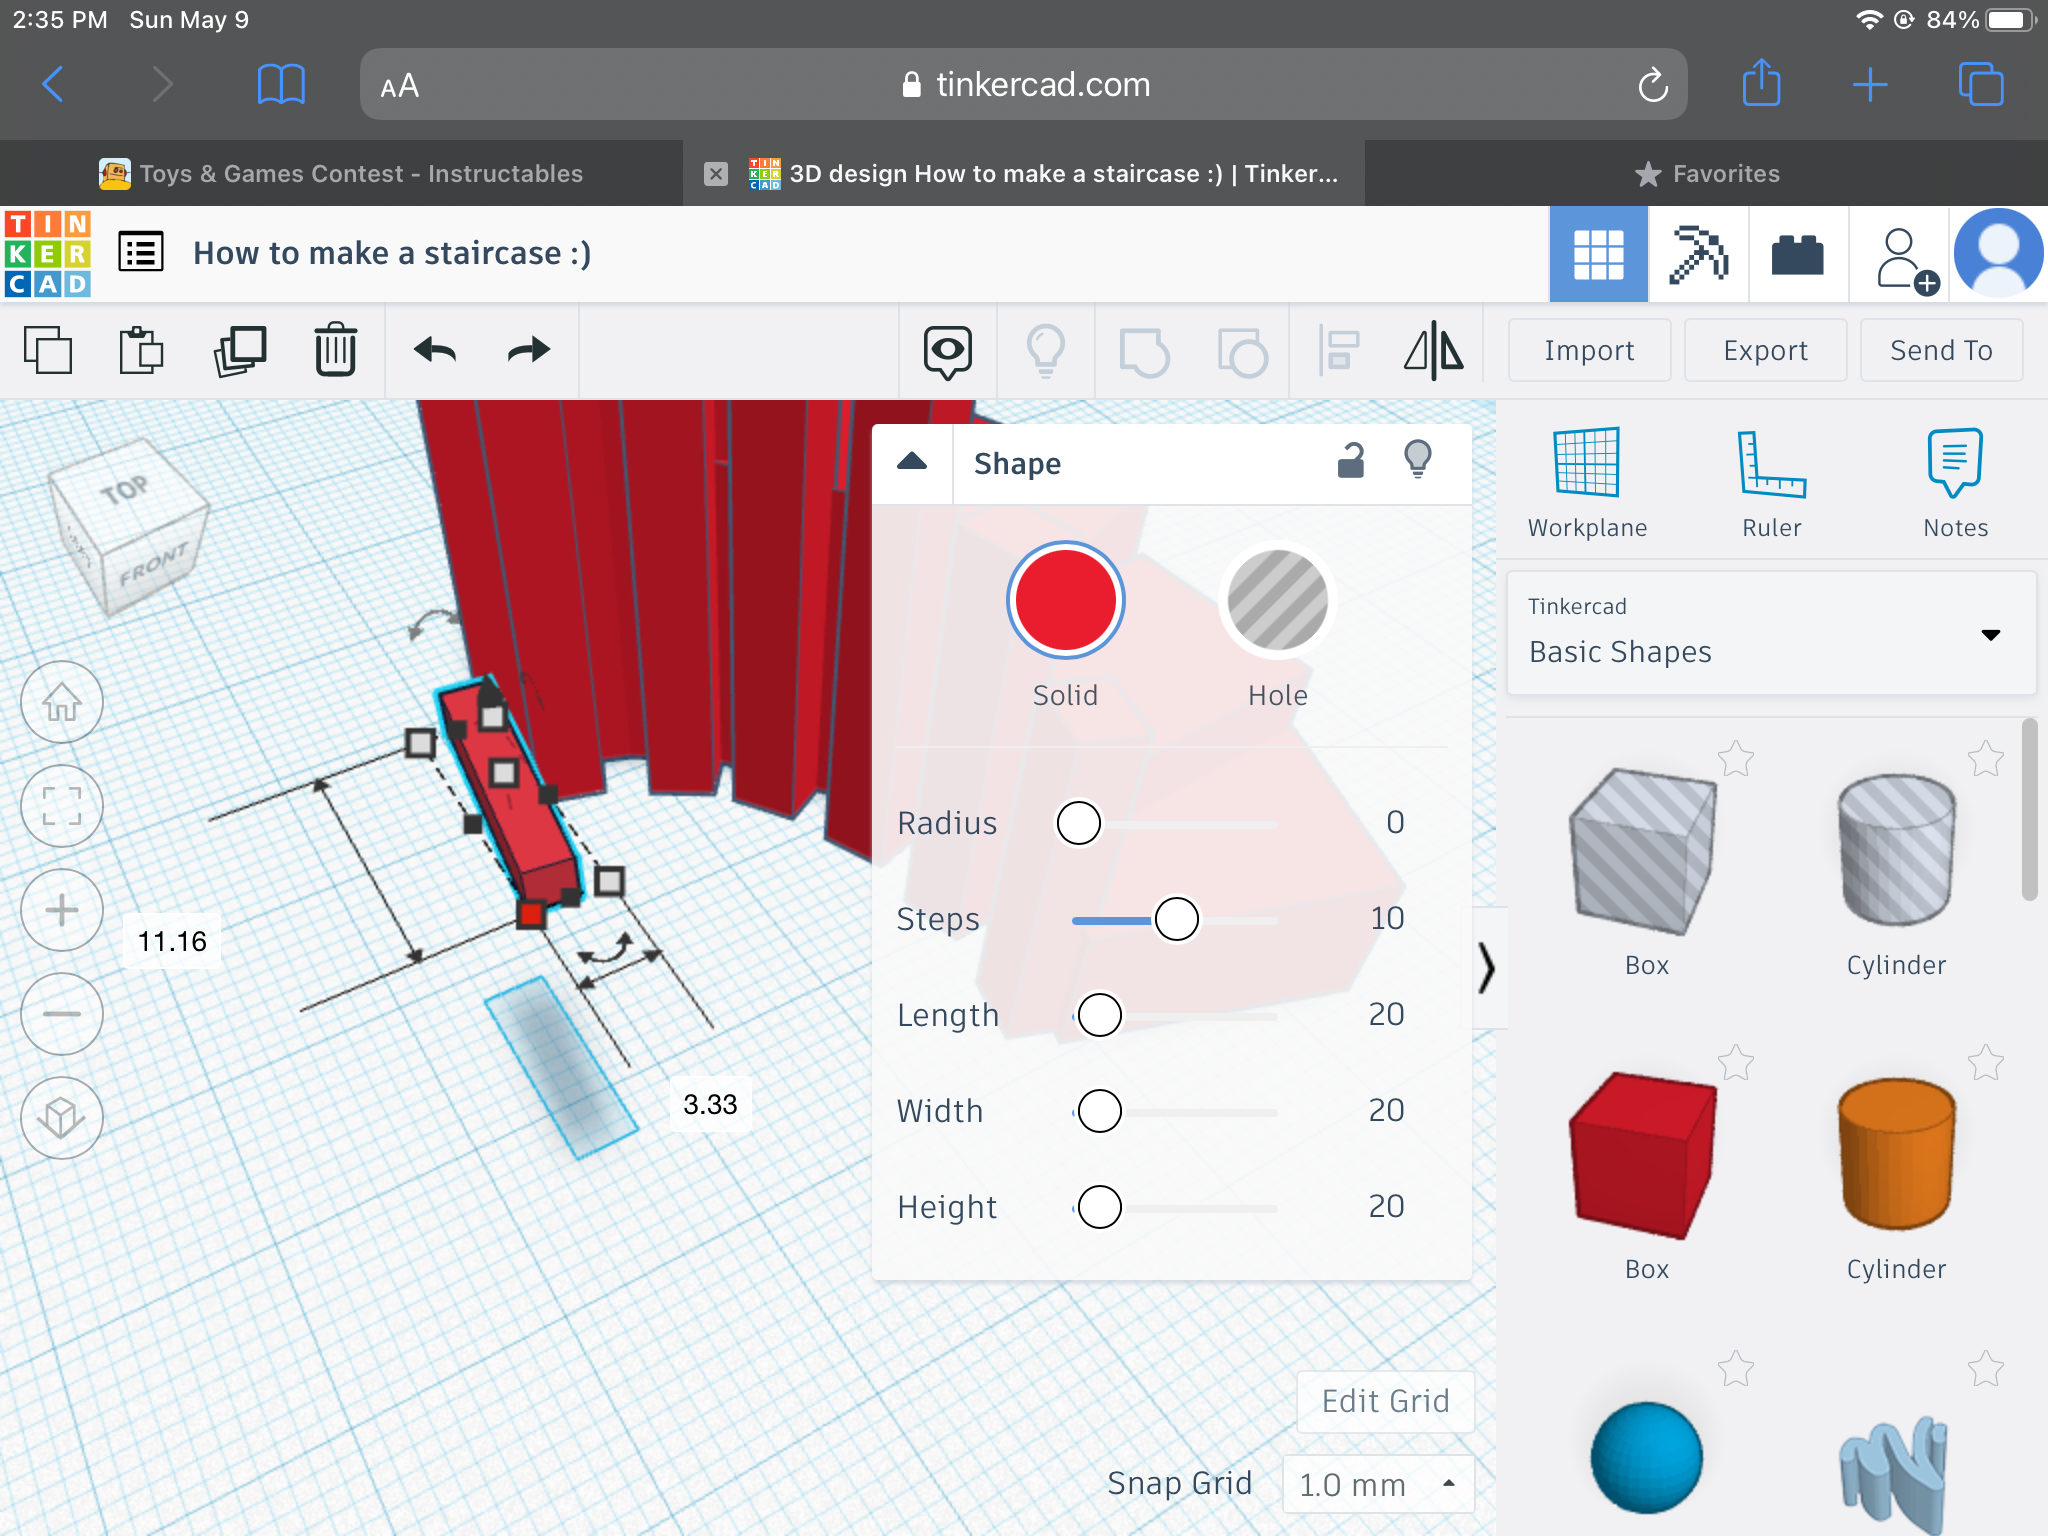
Task: Switch to Toys & Games Contest tab
Action: pos(341,173)
